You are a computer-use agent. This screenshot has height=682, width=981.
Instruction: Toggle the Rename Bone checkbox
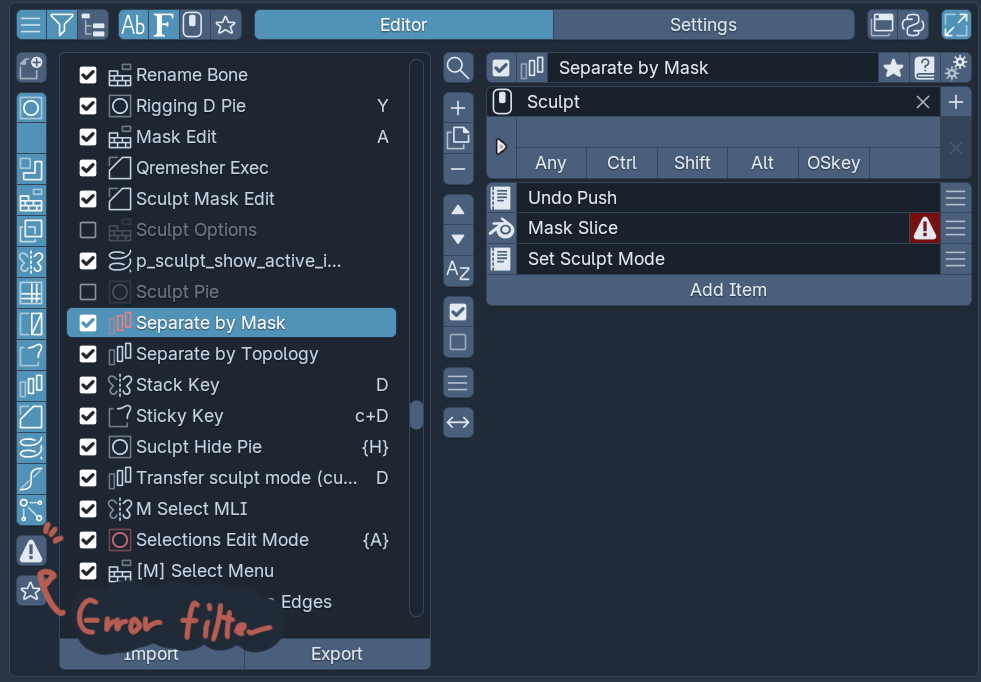88,75
